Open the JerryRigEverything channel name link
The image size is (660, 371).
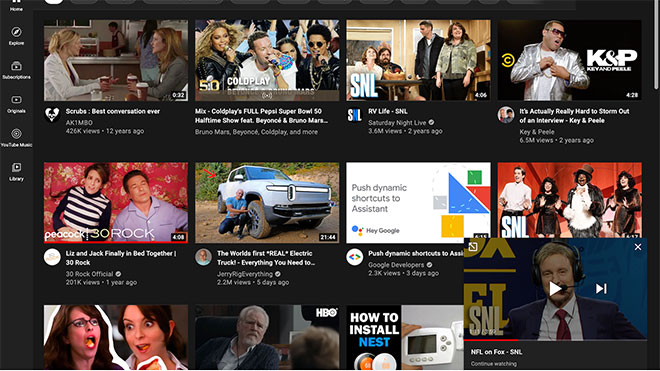click(245, 274)
